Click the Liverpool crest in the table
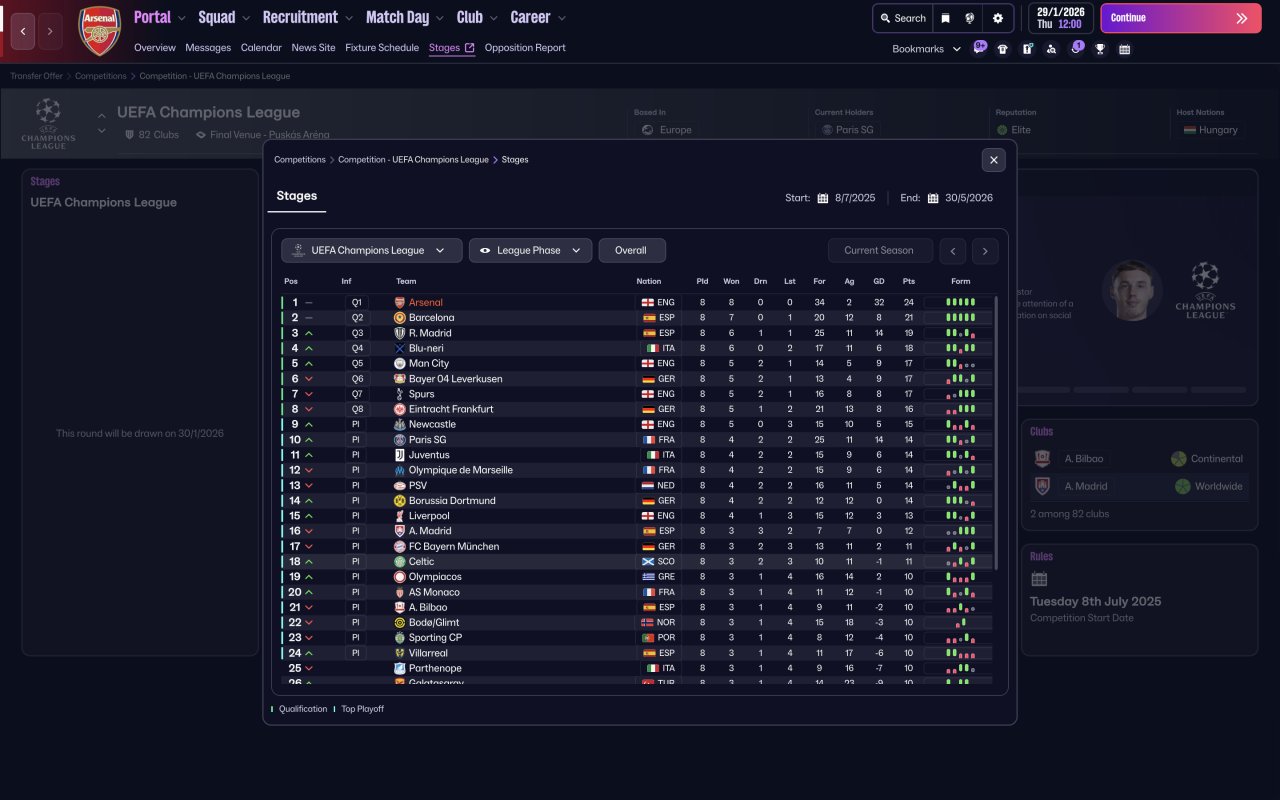The image size is (1280, 800). tap(400, 516)
